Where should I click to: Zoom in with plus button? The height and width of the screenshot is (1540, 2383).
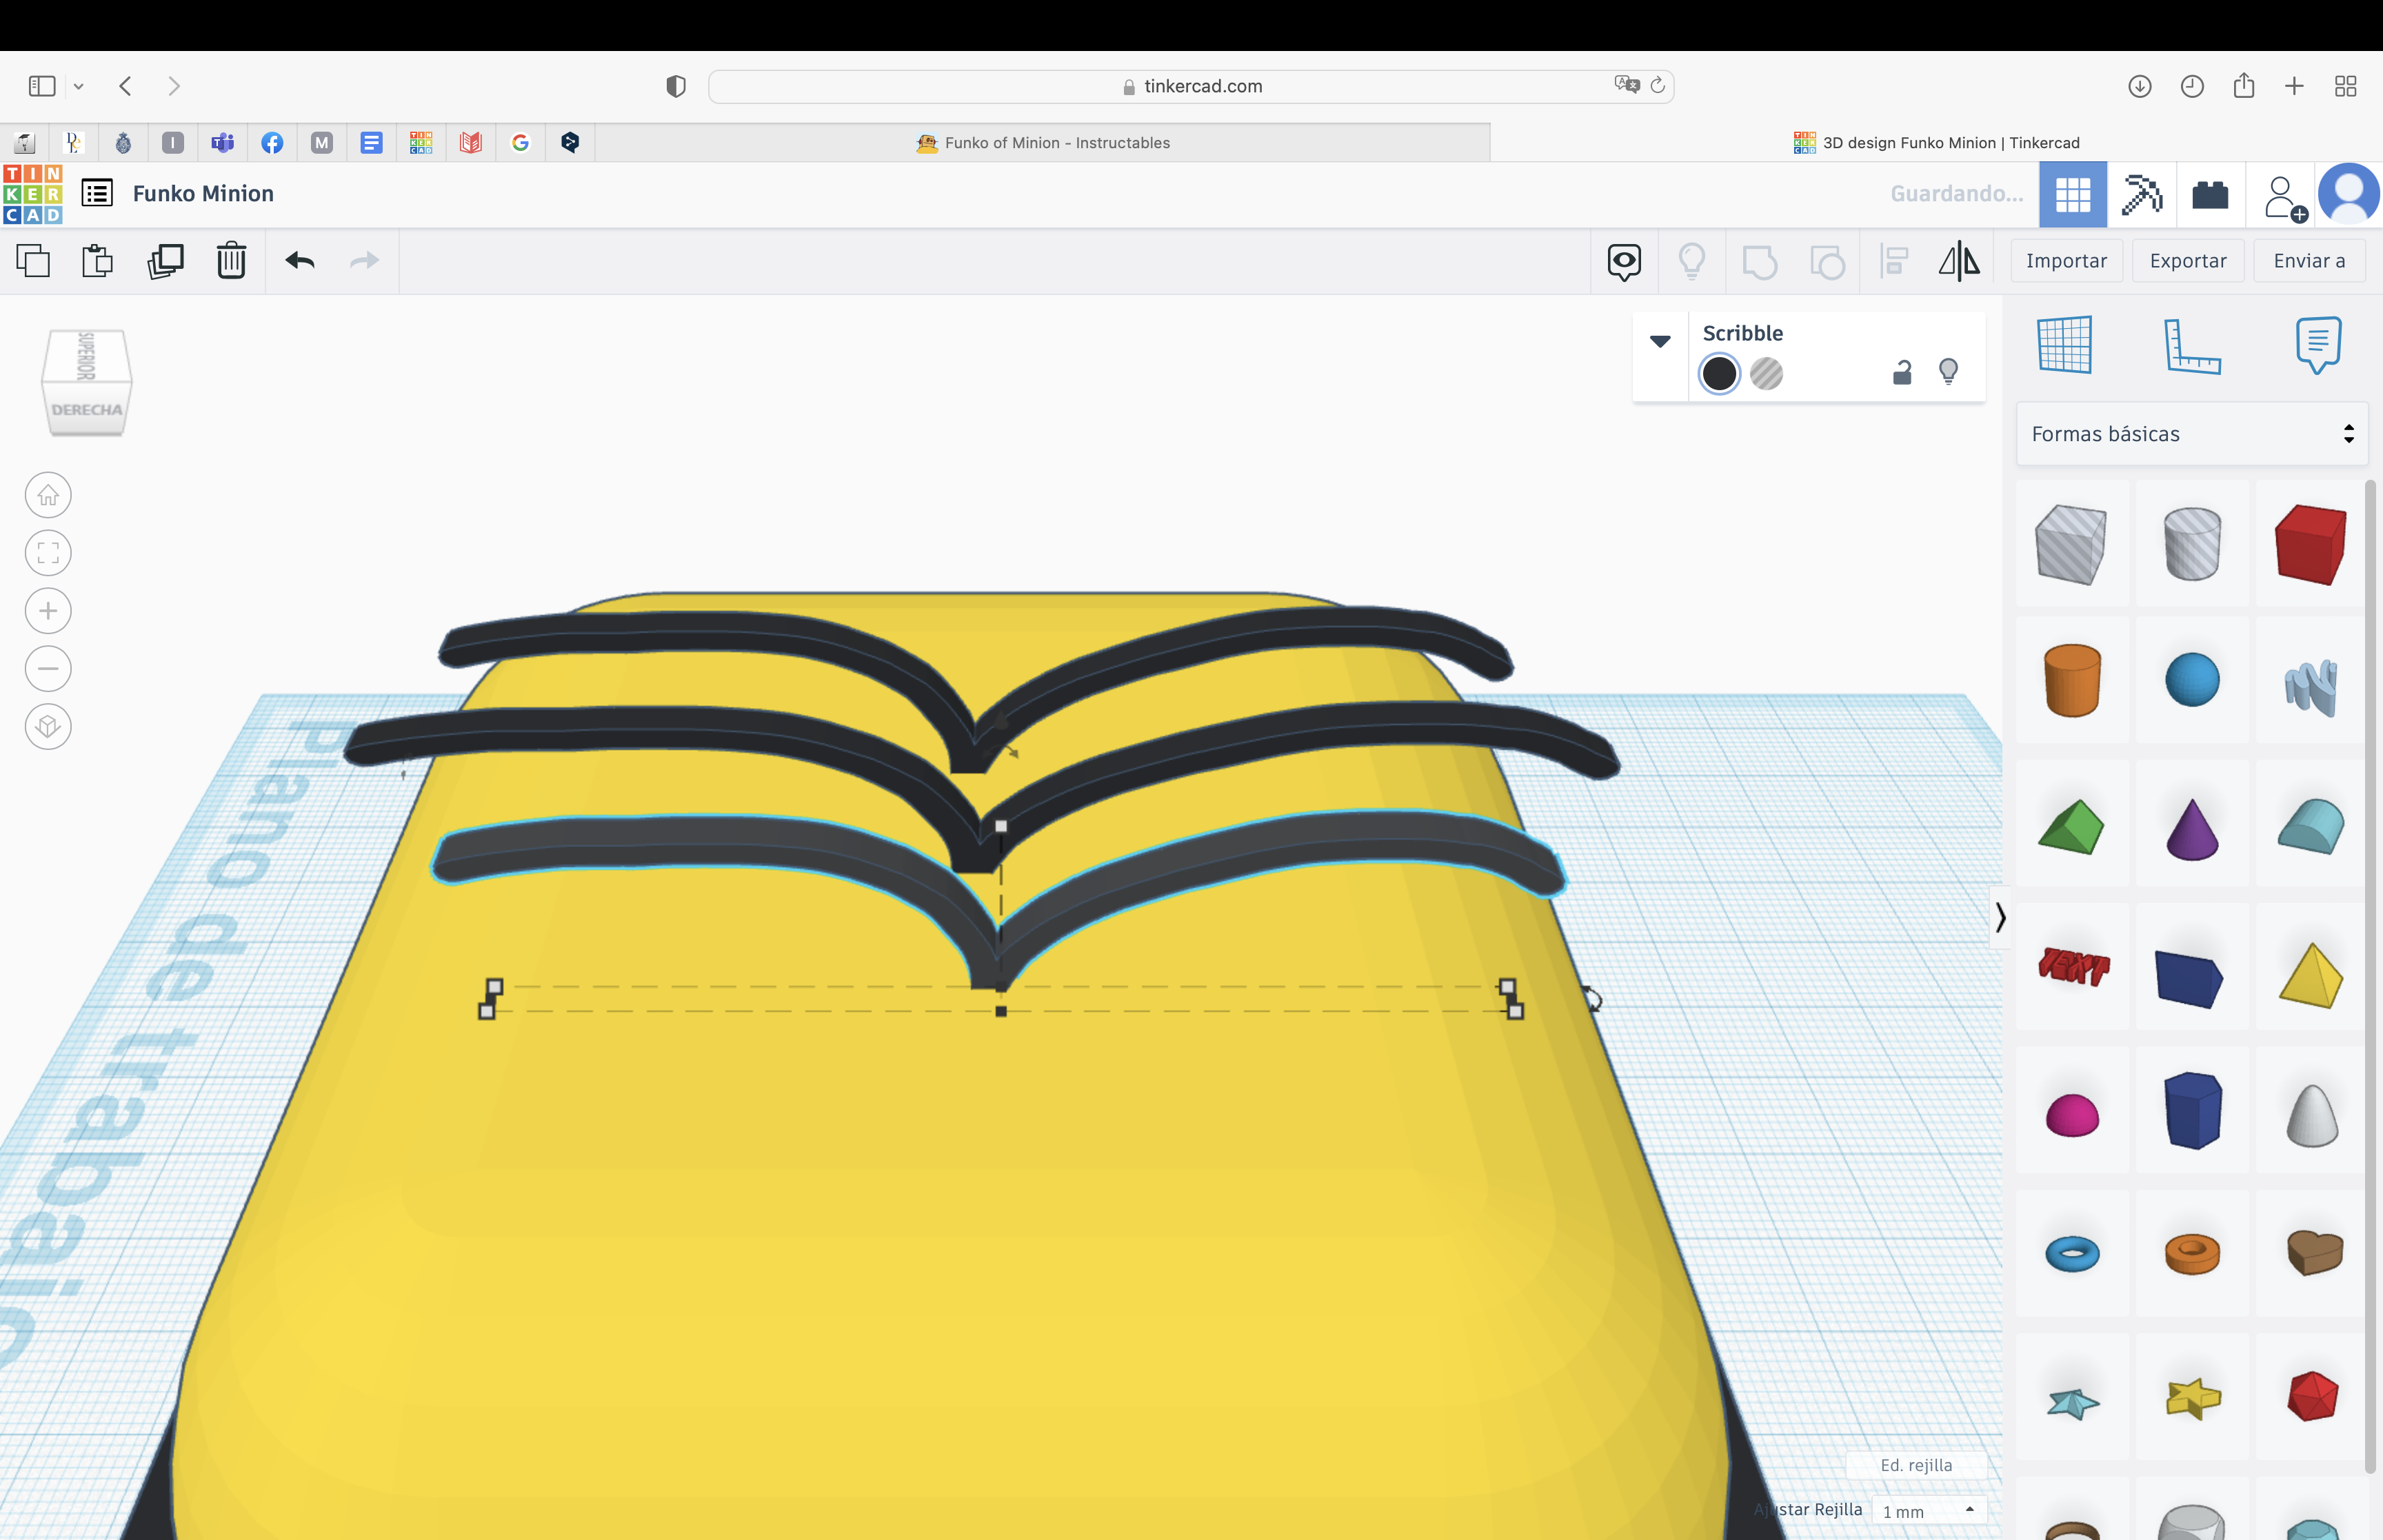(x=48, y=611)
